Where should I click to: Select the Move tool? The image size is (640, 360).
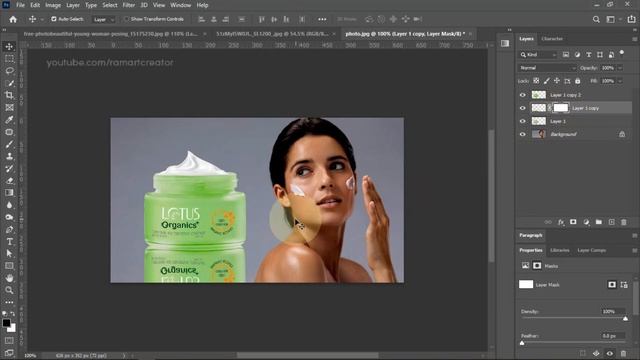point(9,46)
